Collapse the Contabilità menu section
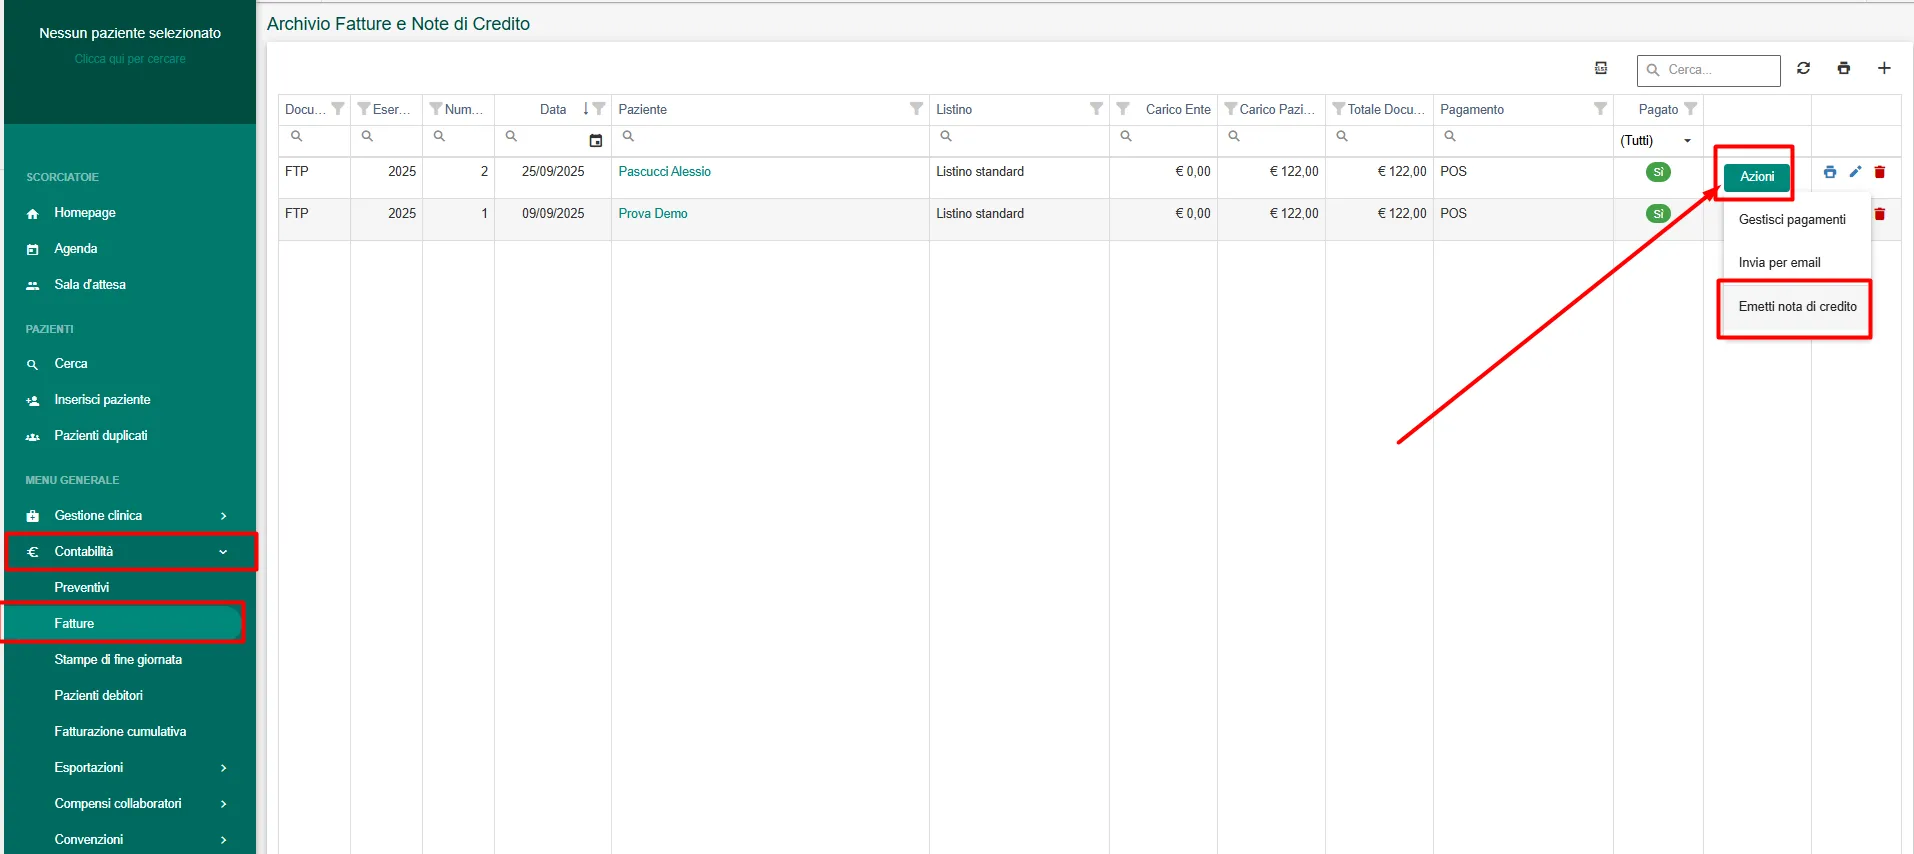1914x854 pixels. click(x=223, y=552)
